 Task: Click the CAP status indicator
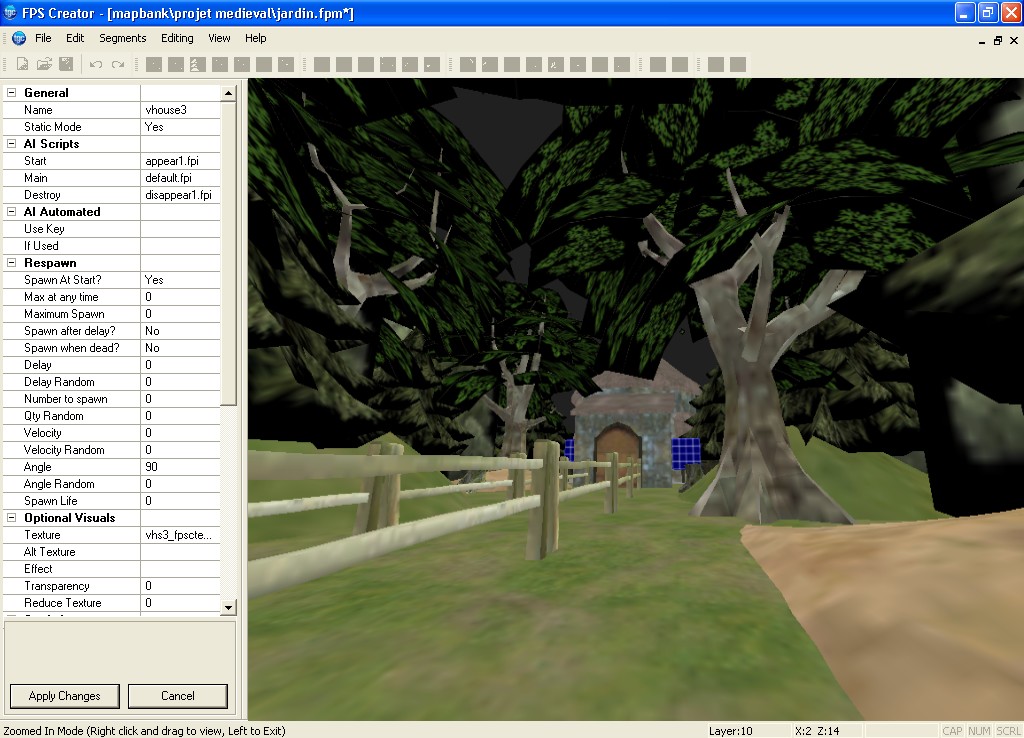click(x=952, y=731)
